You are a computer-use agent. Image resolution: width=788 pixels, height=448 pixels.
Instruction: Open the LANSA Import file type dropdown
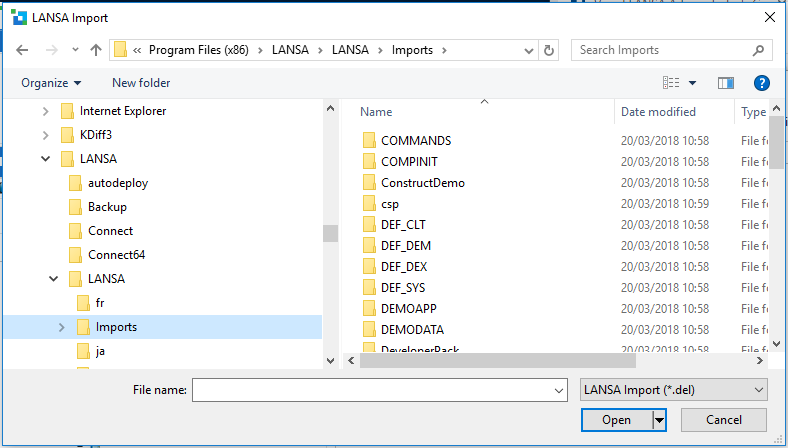[x=673, y=389]
